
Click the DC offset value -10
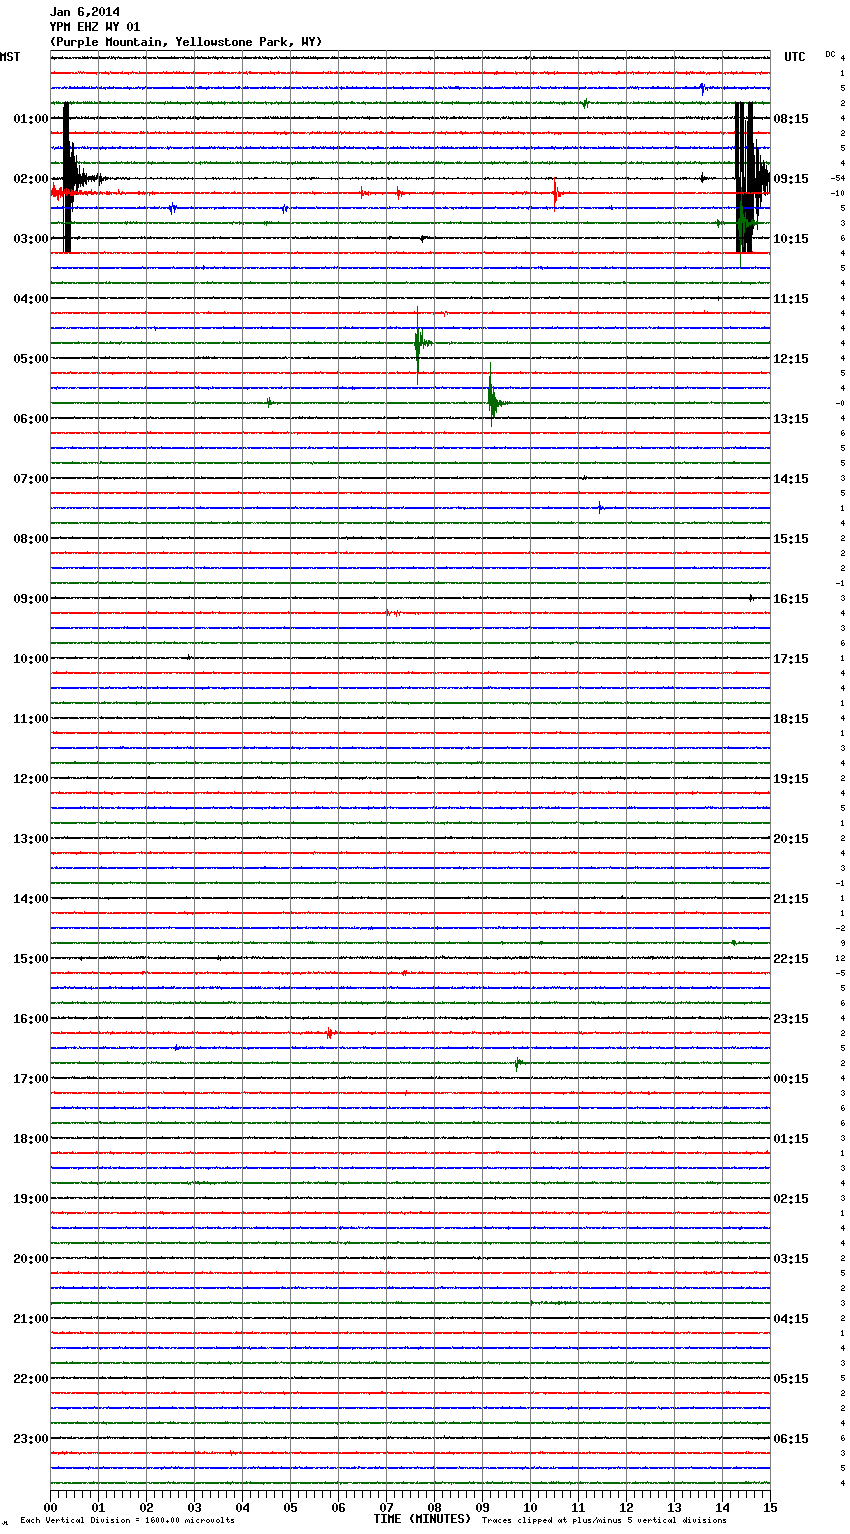point(838,193)
